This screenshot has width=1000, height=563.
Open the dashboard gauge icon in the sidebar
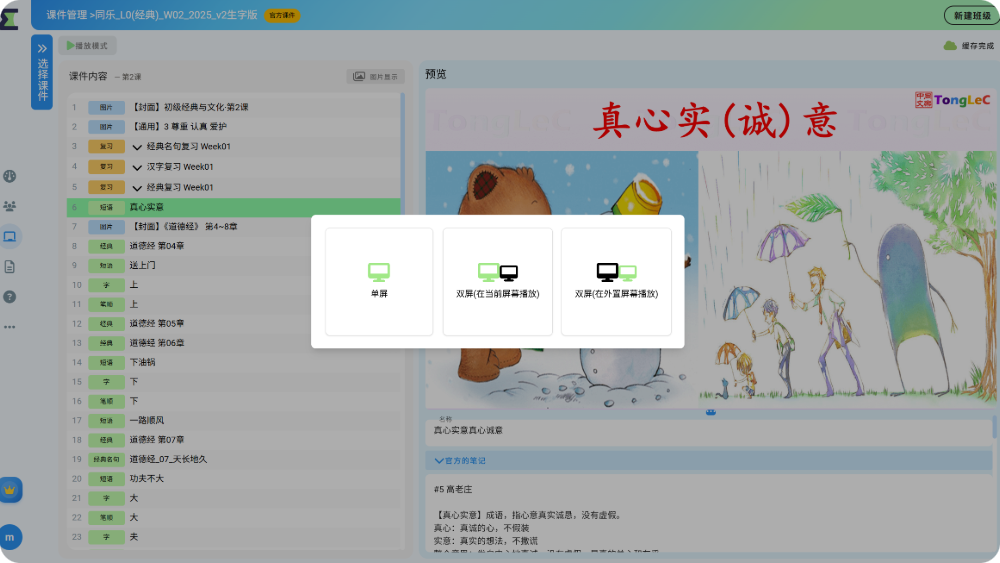pyautogui.click(x=10, y=177)
